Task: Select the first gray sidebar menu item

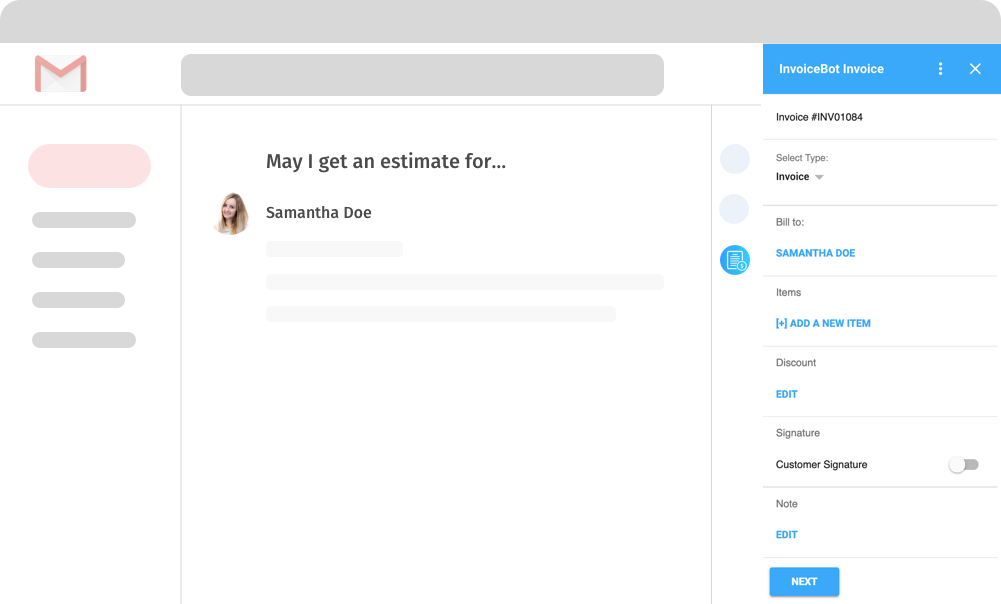Action: point(84,220)
